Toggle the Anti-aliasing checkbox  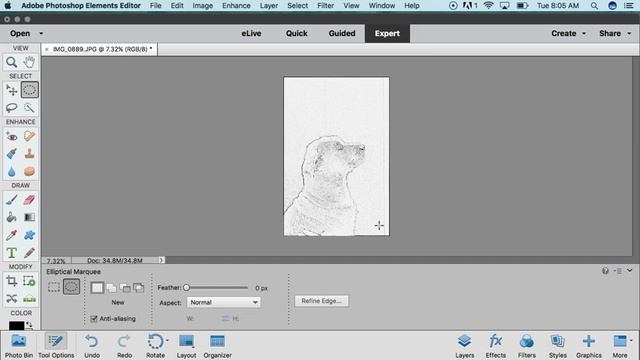pyautogui.click(x=94, y=318)
